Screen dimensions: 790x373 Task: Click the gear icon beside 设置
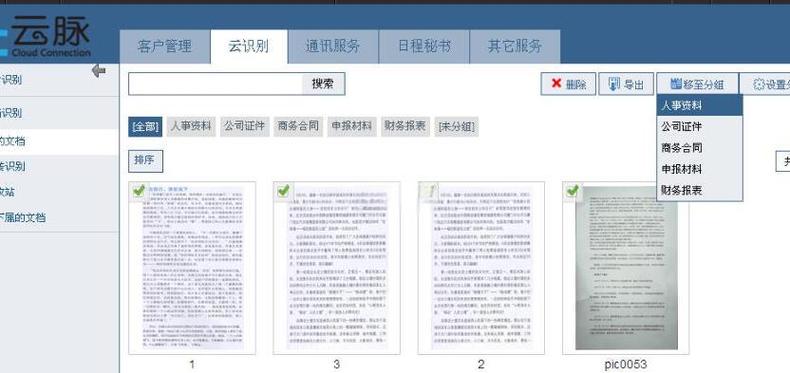pos(758,85)
